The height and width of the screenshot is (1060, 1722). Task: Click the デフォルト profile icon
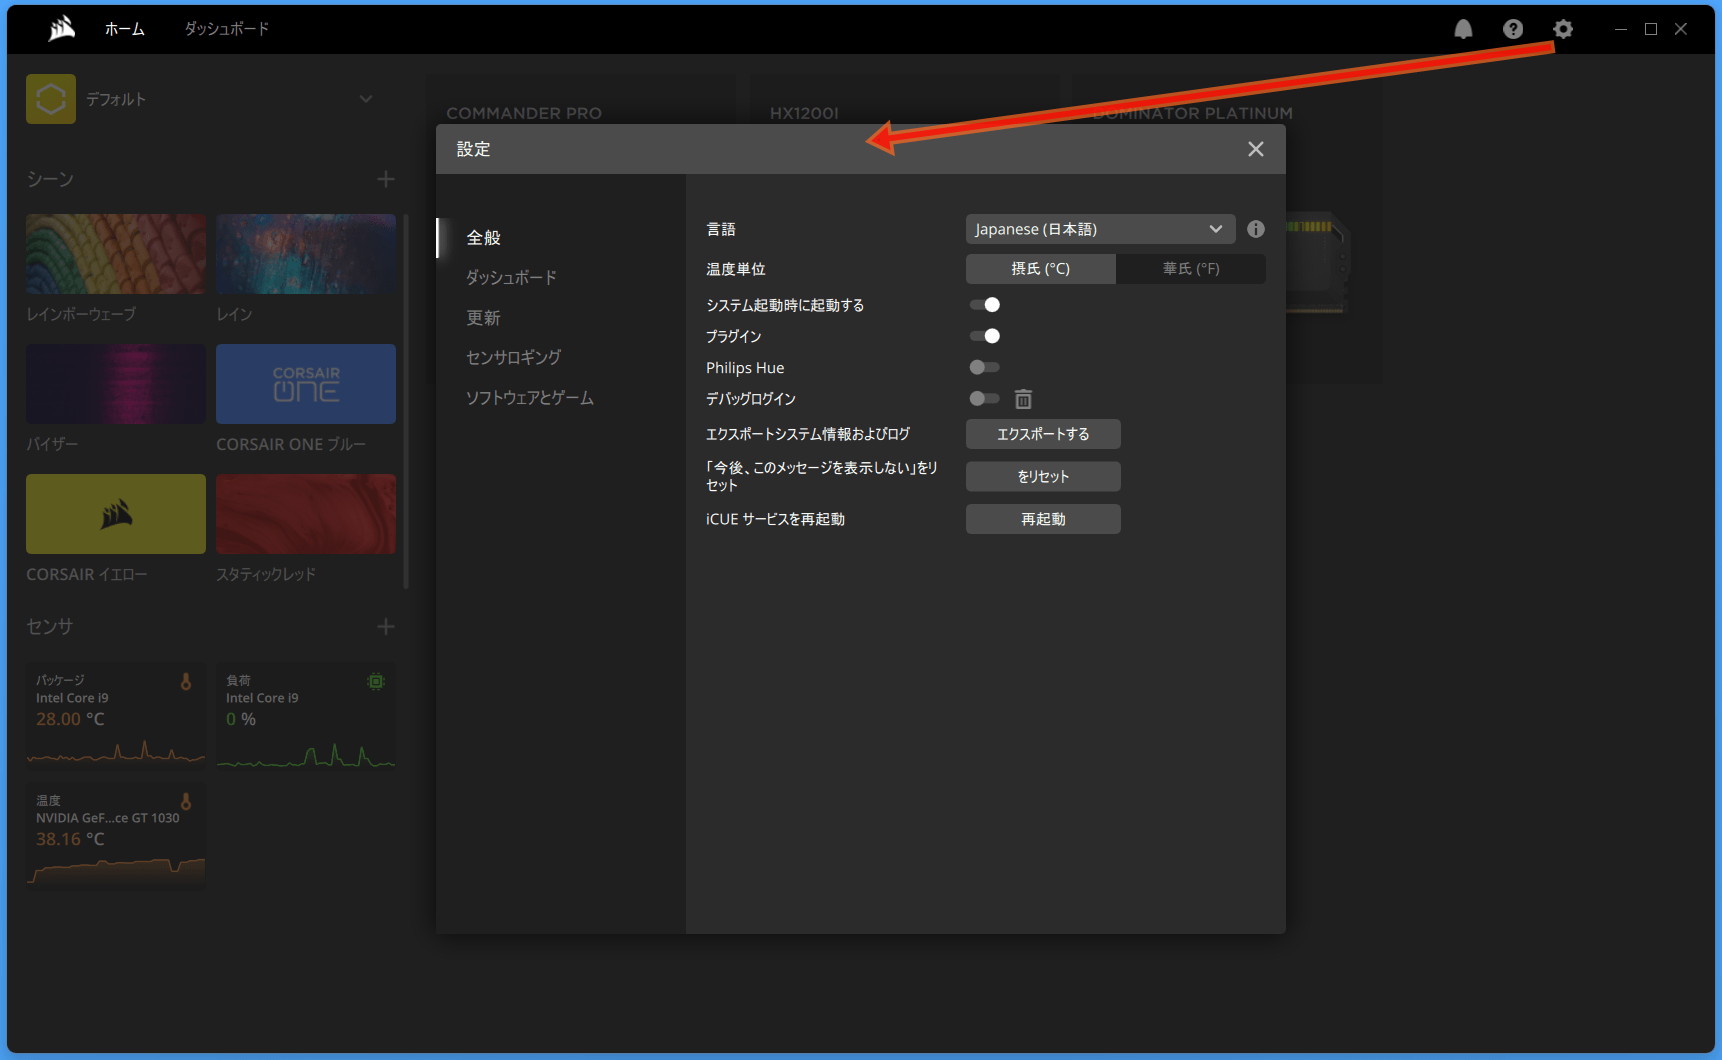point(51,99)
